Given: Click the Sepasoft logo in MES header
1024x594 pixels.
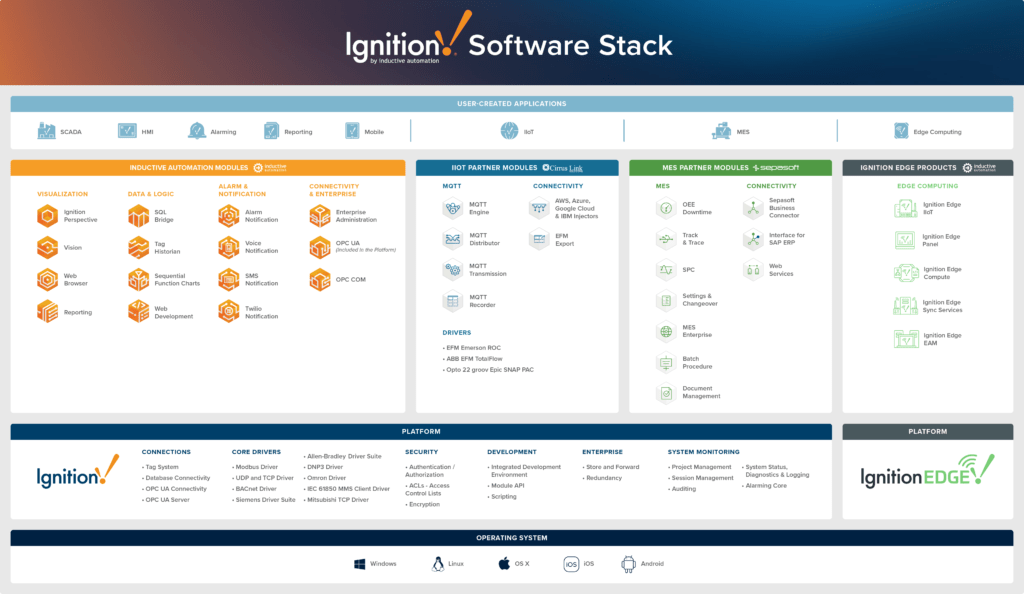Looking at the screenshot, I should 776,168.
